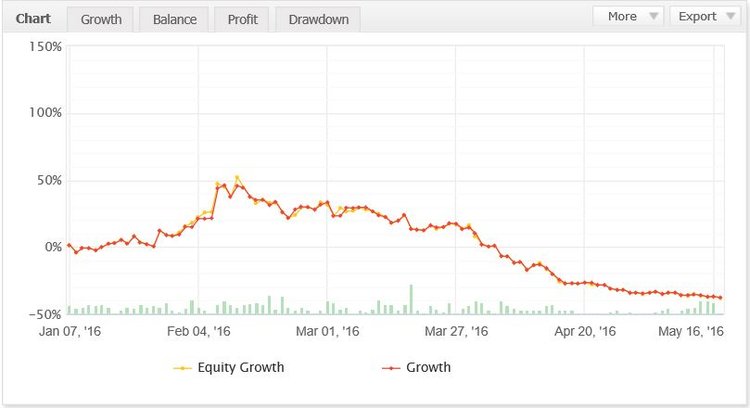Click the yellow Equity Growth legend marker
Image resolution: width=750 pixels, height=408 pixels.
tap(183, 368)
